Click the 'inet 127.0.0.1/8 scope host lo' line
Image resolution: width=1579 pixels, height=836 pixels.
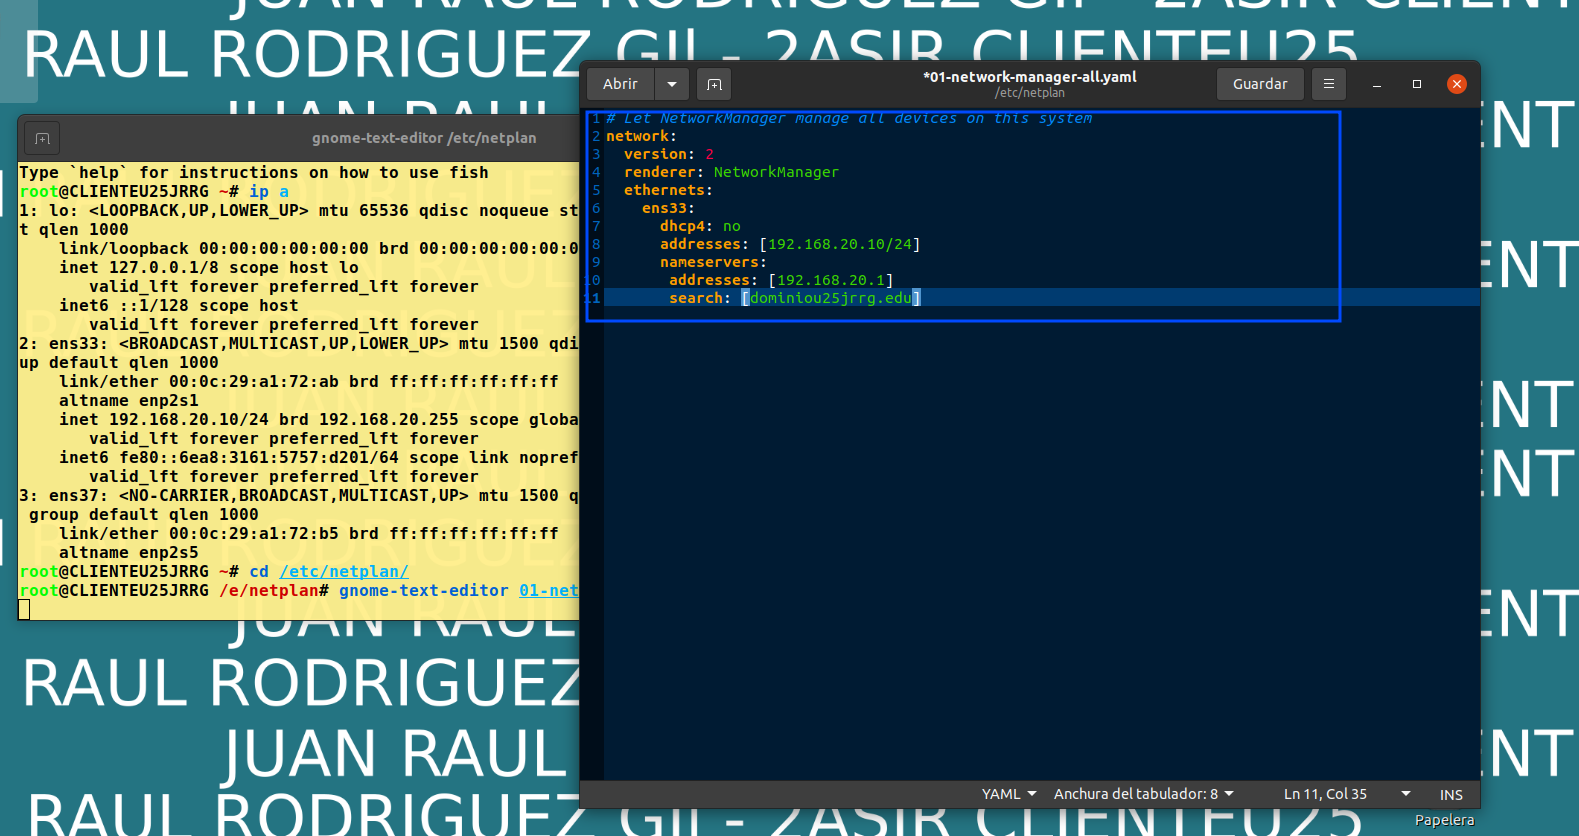click(x=209, y=267)
